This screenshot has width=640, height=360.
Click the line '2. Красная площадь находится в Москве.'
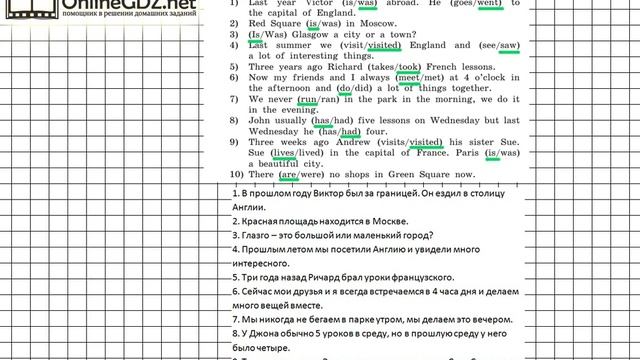pos(320,222)
